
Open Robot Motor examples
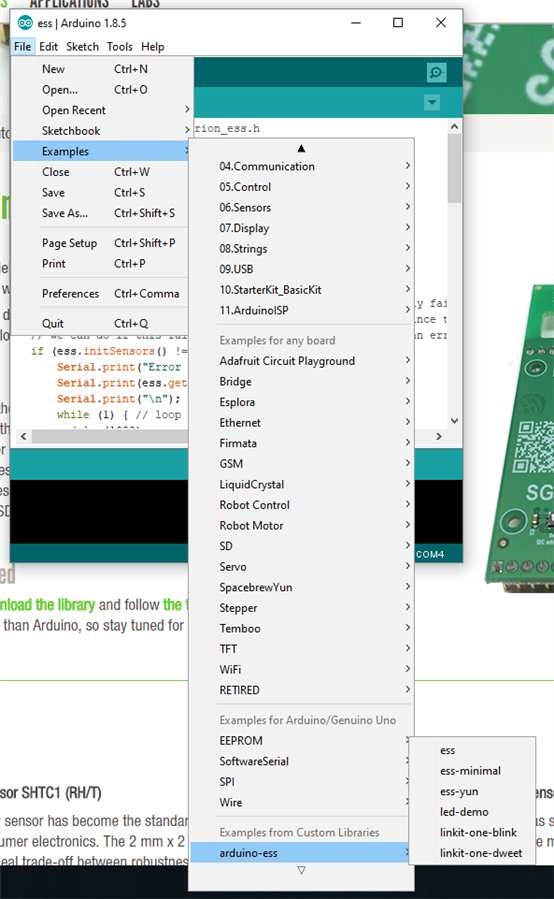(301, 526)
